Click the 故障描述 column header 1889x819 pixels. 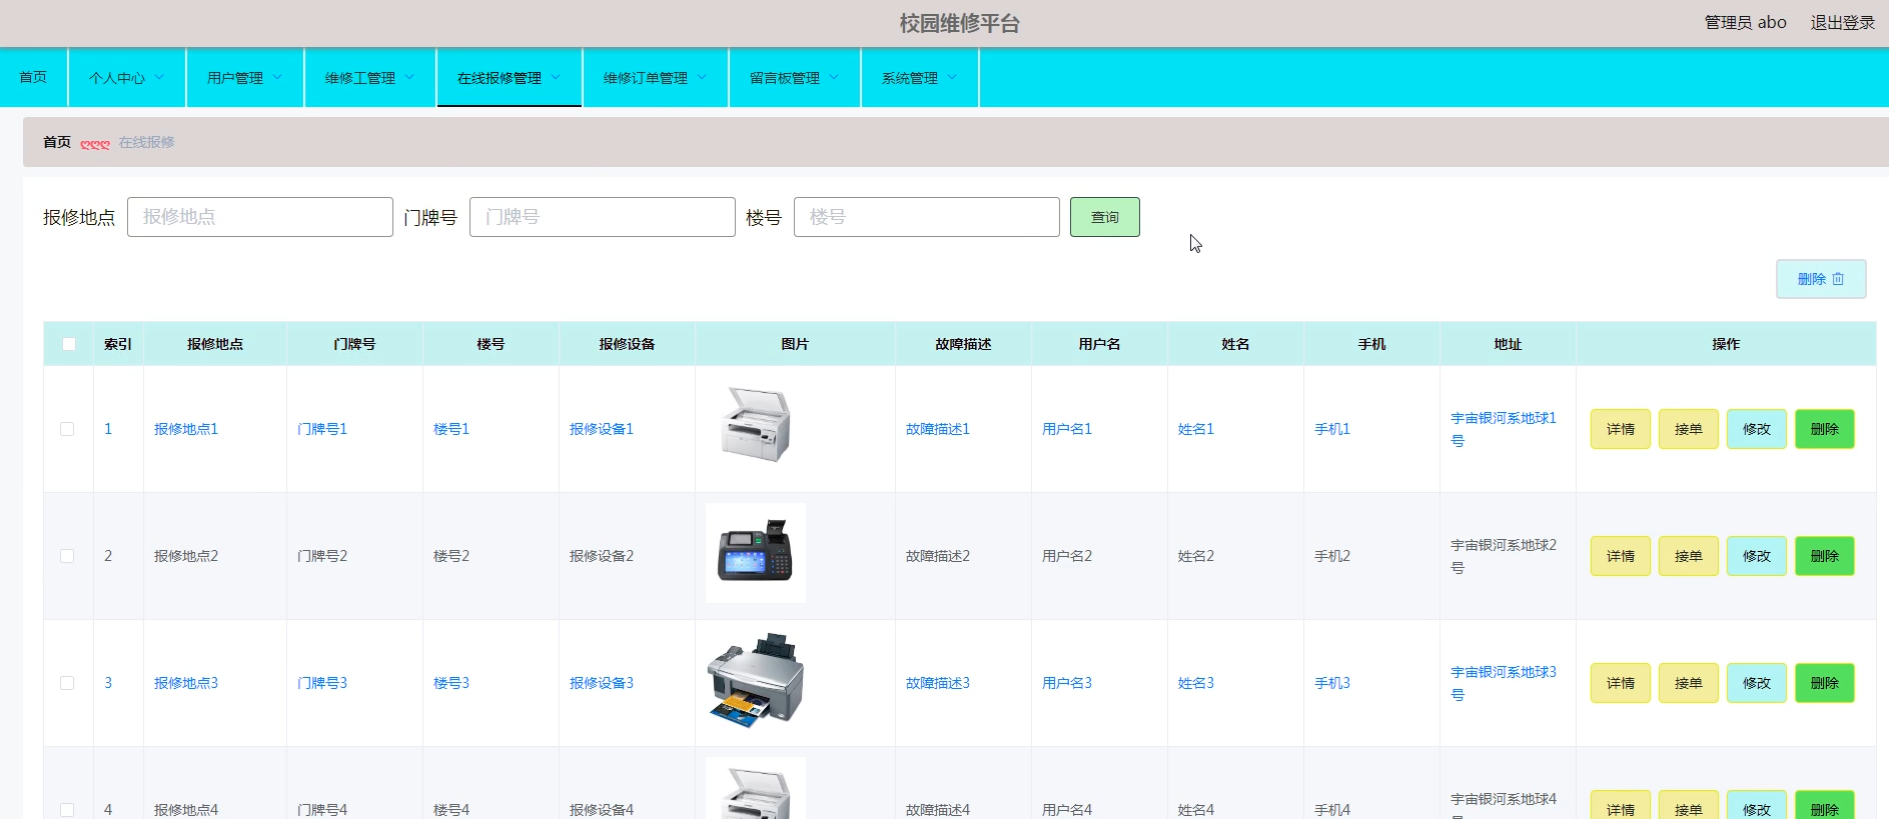(x=963, y=344)
